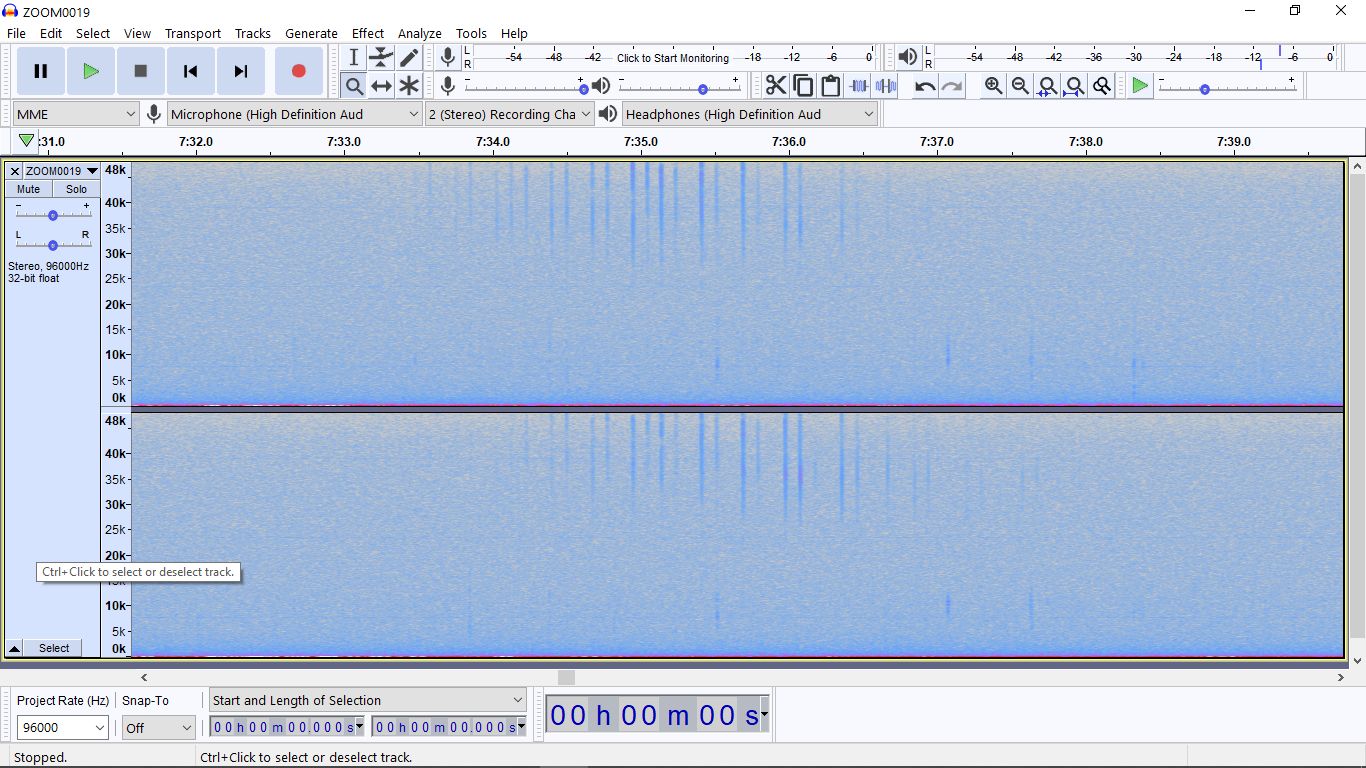Open the Analyze menu
Screen dimensions: 1366x768
tap(419, 33)
